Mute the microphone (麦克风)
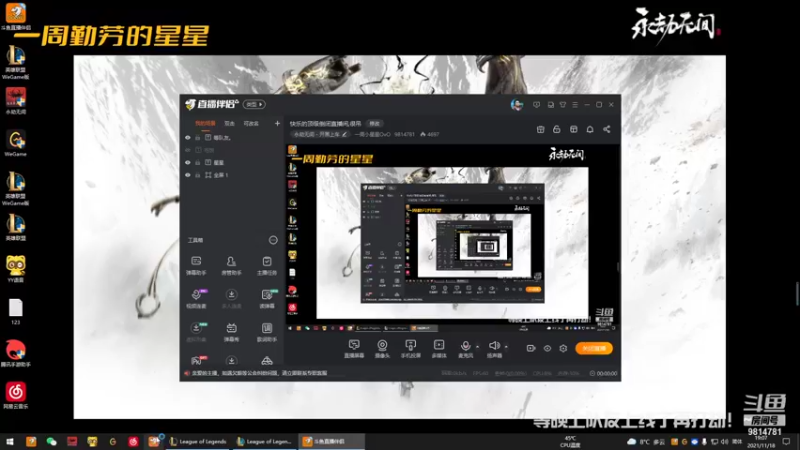800x450 pixels. pos(465,349)
